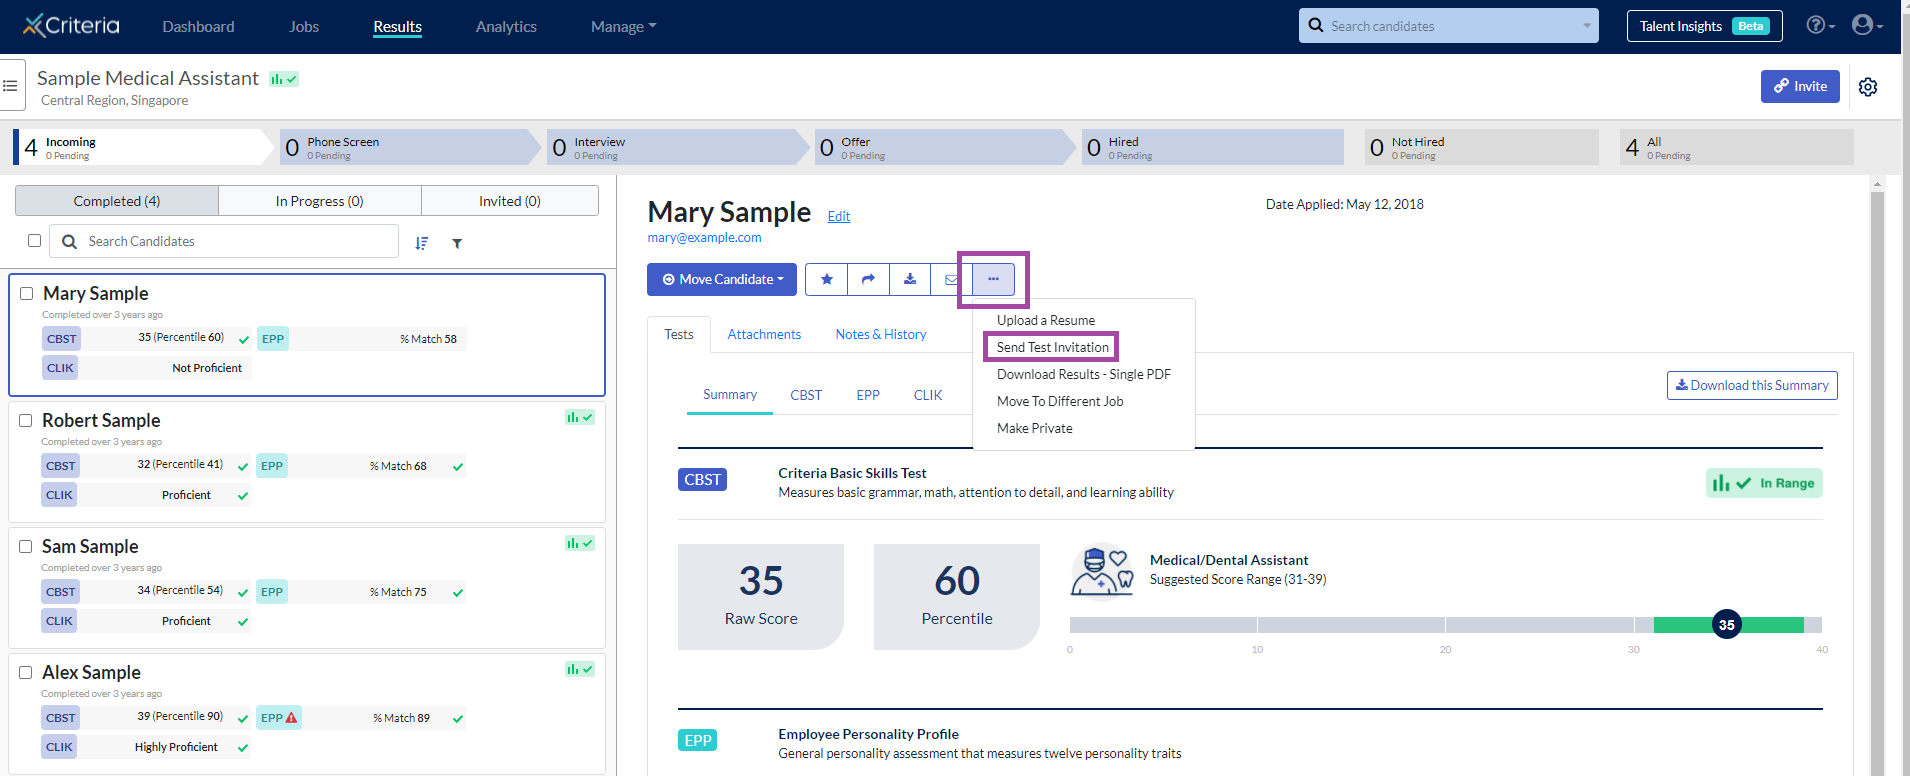Viewport: 1910px width, 776px height.
Task: Choose Download Results - Single PDF
Action: coord(1084,374)
